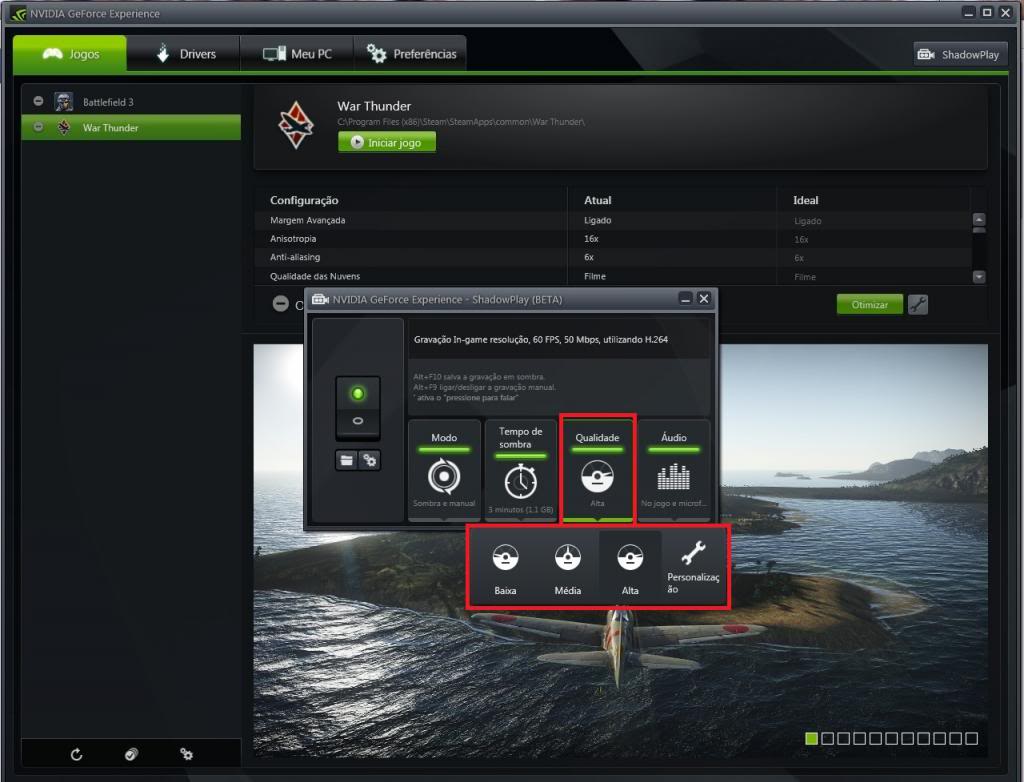The image size is (1024, 782).
Task: Open the Qualidade option in ShadowPlay
Action: click(x=597, y=470)
